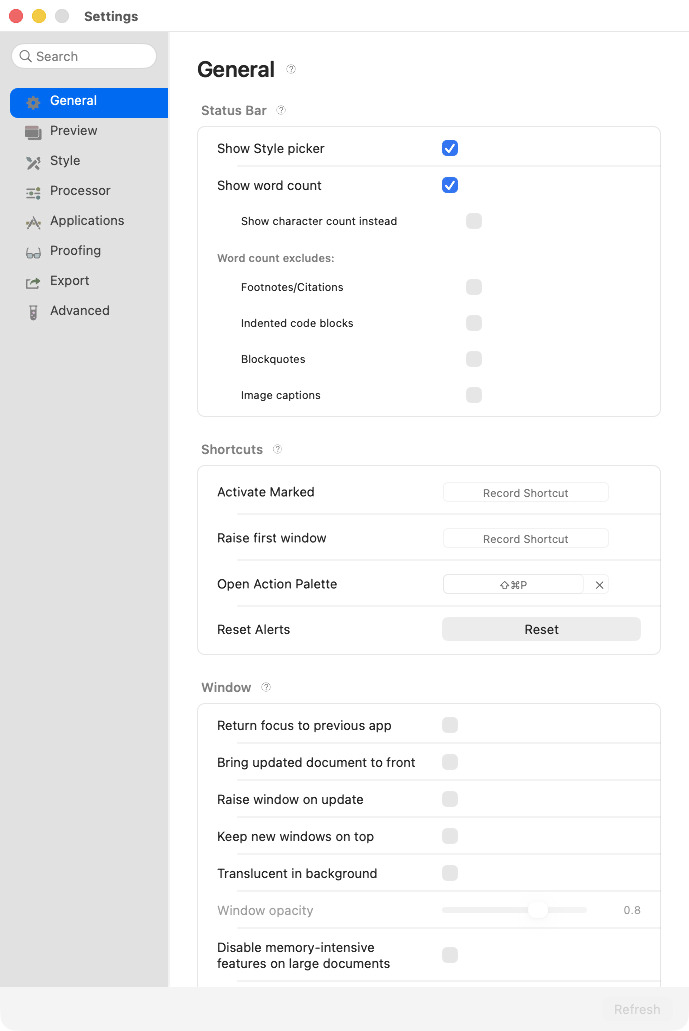This screenshot has width=689, height=1031.
Task: Open the Applications settings pane
Action: coord(89,221)
